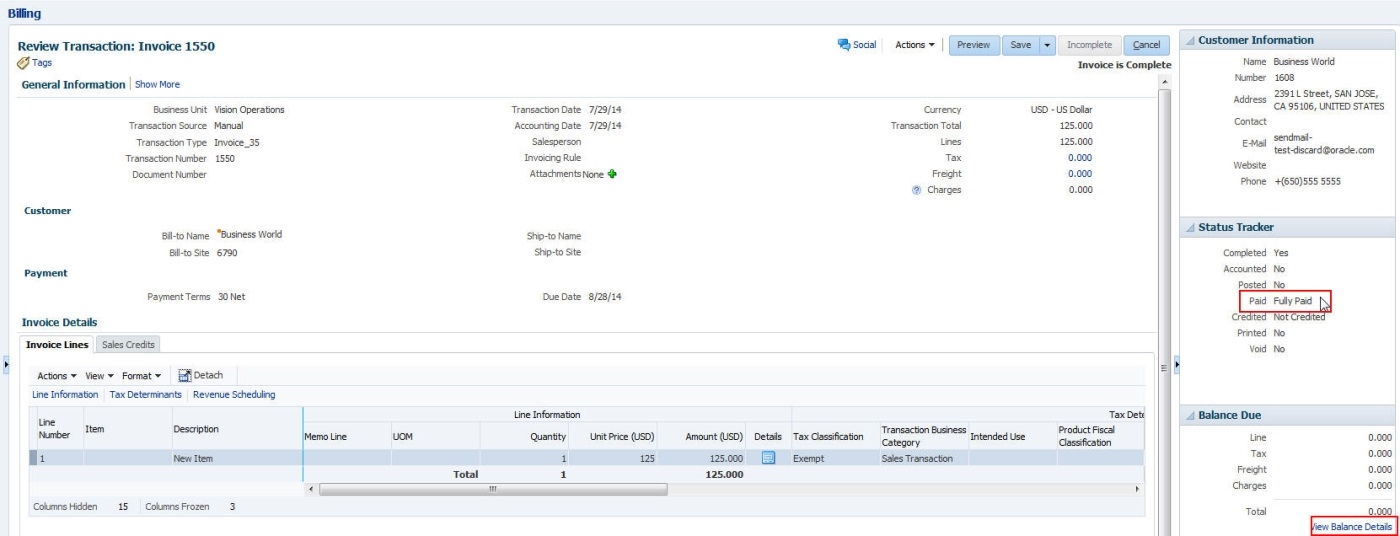Open the Format menu in table toolbar
The image size is (1400, 536).
[x=140, y=376]
